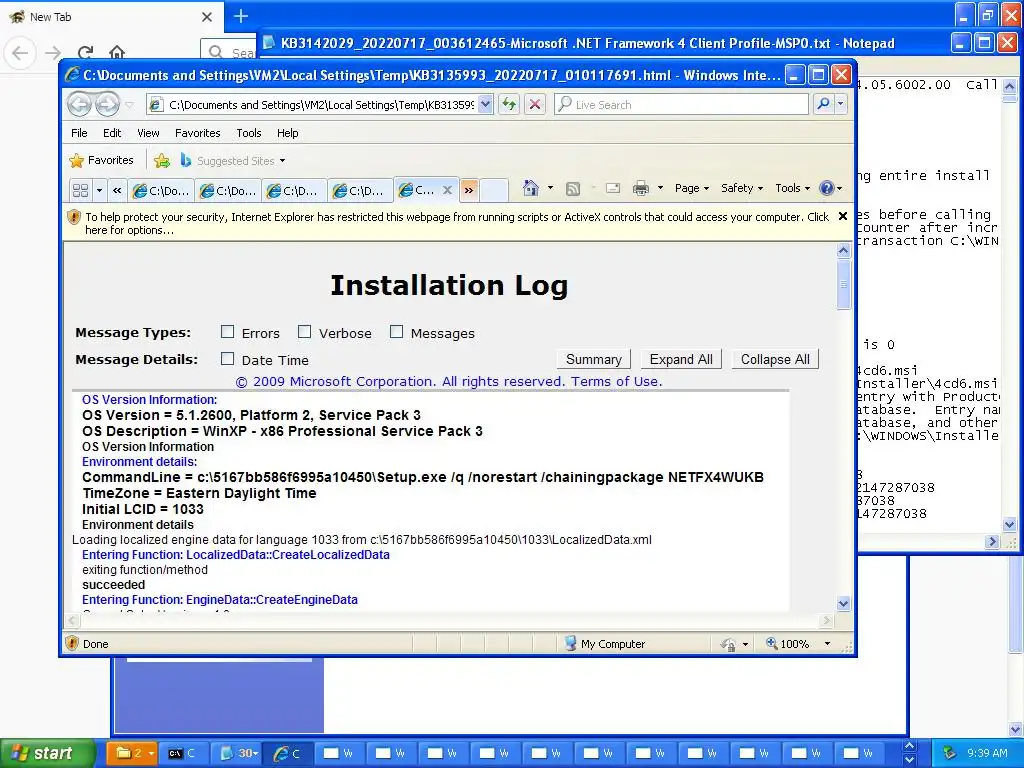Open recent pages dropdown arrow
Image resolution: width=1024 pixels, height=768 pixels.
click(x=129, y=105)
